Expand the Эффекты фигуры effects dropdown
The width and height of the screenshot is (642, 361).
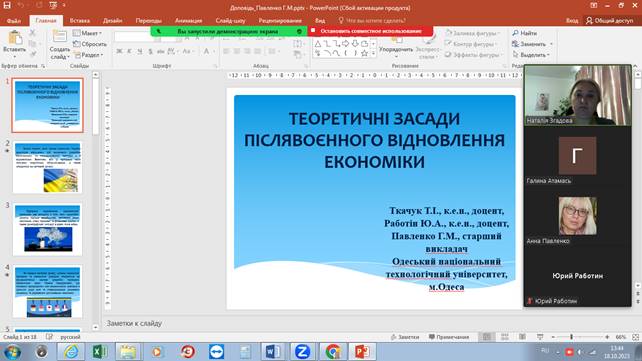click(x=501, y=54)
